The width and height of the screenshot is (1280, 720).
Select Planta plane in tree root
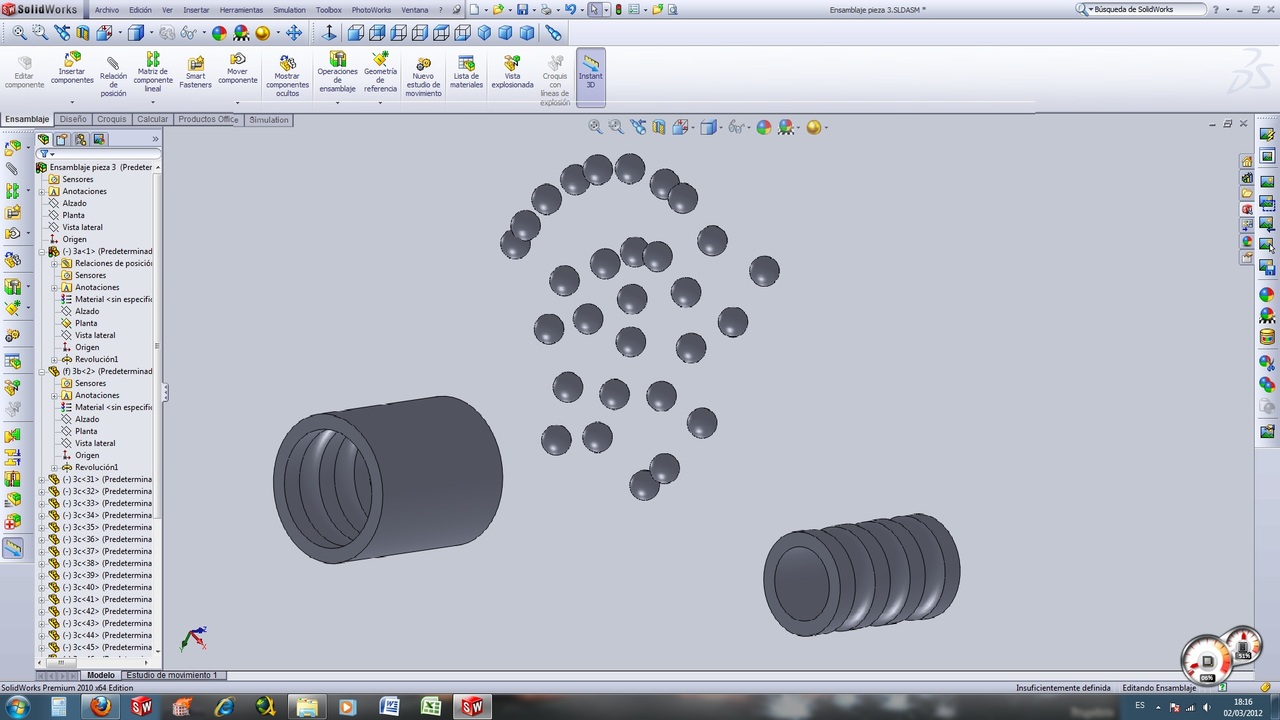tap(74, 215)
